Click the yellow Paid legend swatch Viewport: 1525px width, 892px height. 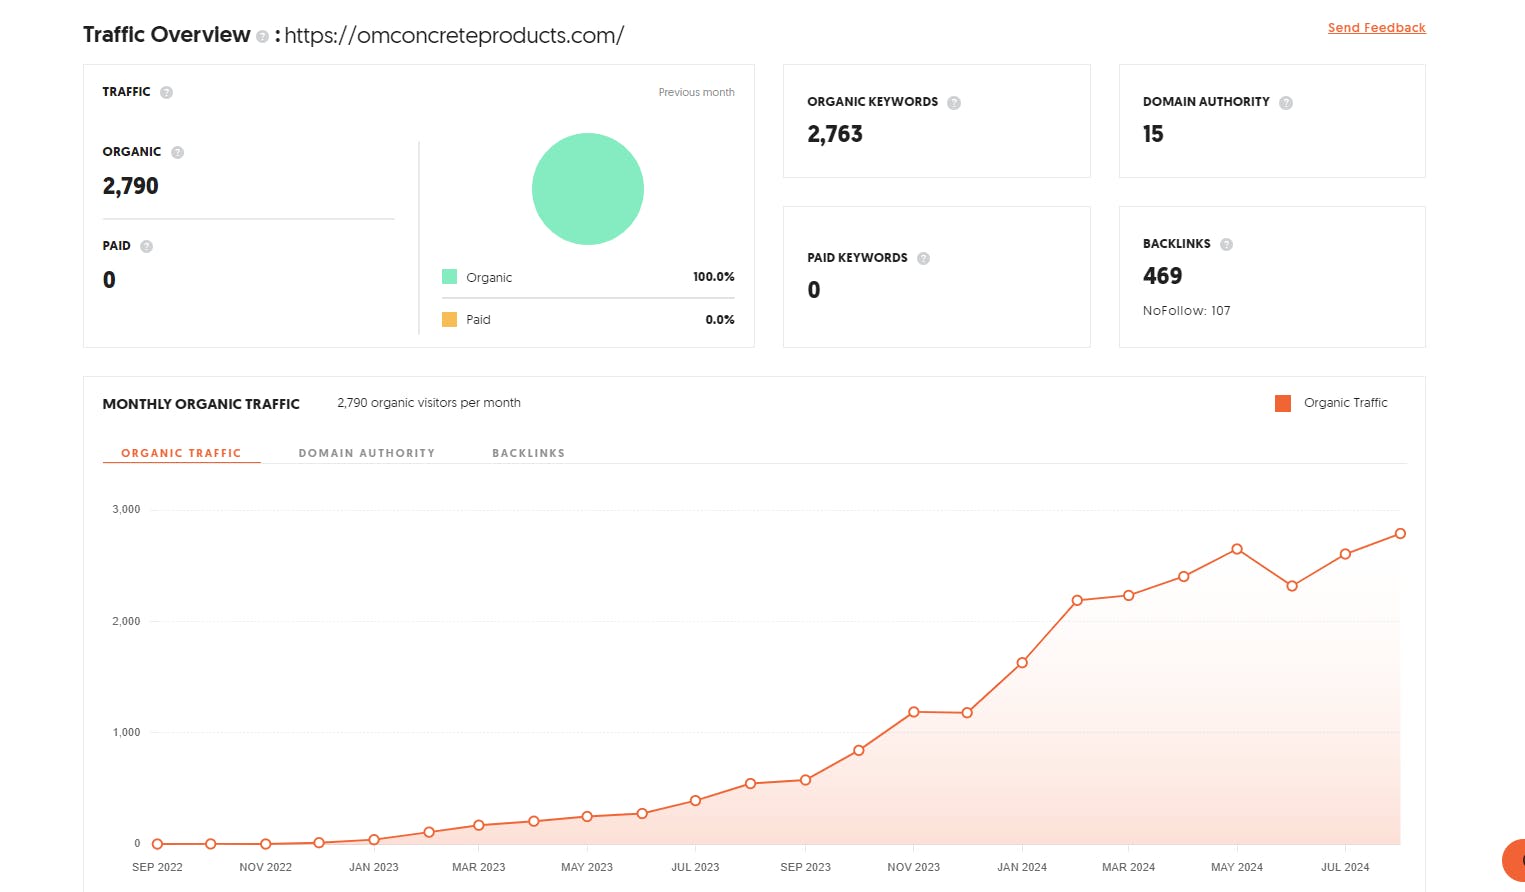click(x=450, y=320)
